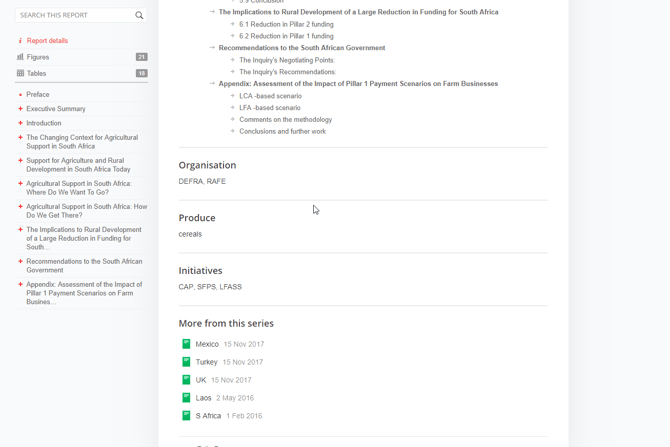Click the arrow before LCA-based scenario

[232, 96]
